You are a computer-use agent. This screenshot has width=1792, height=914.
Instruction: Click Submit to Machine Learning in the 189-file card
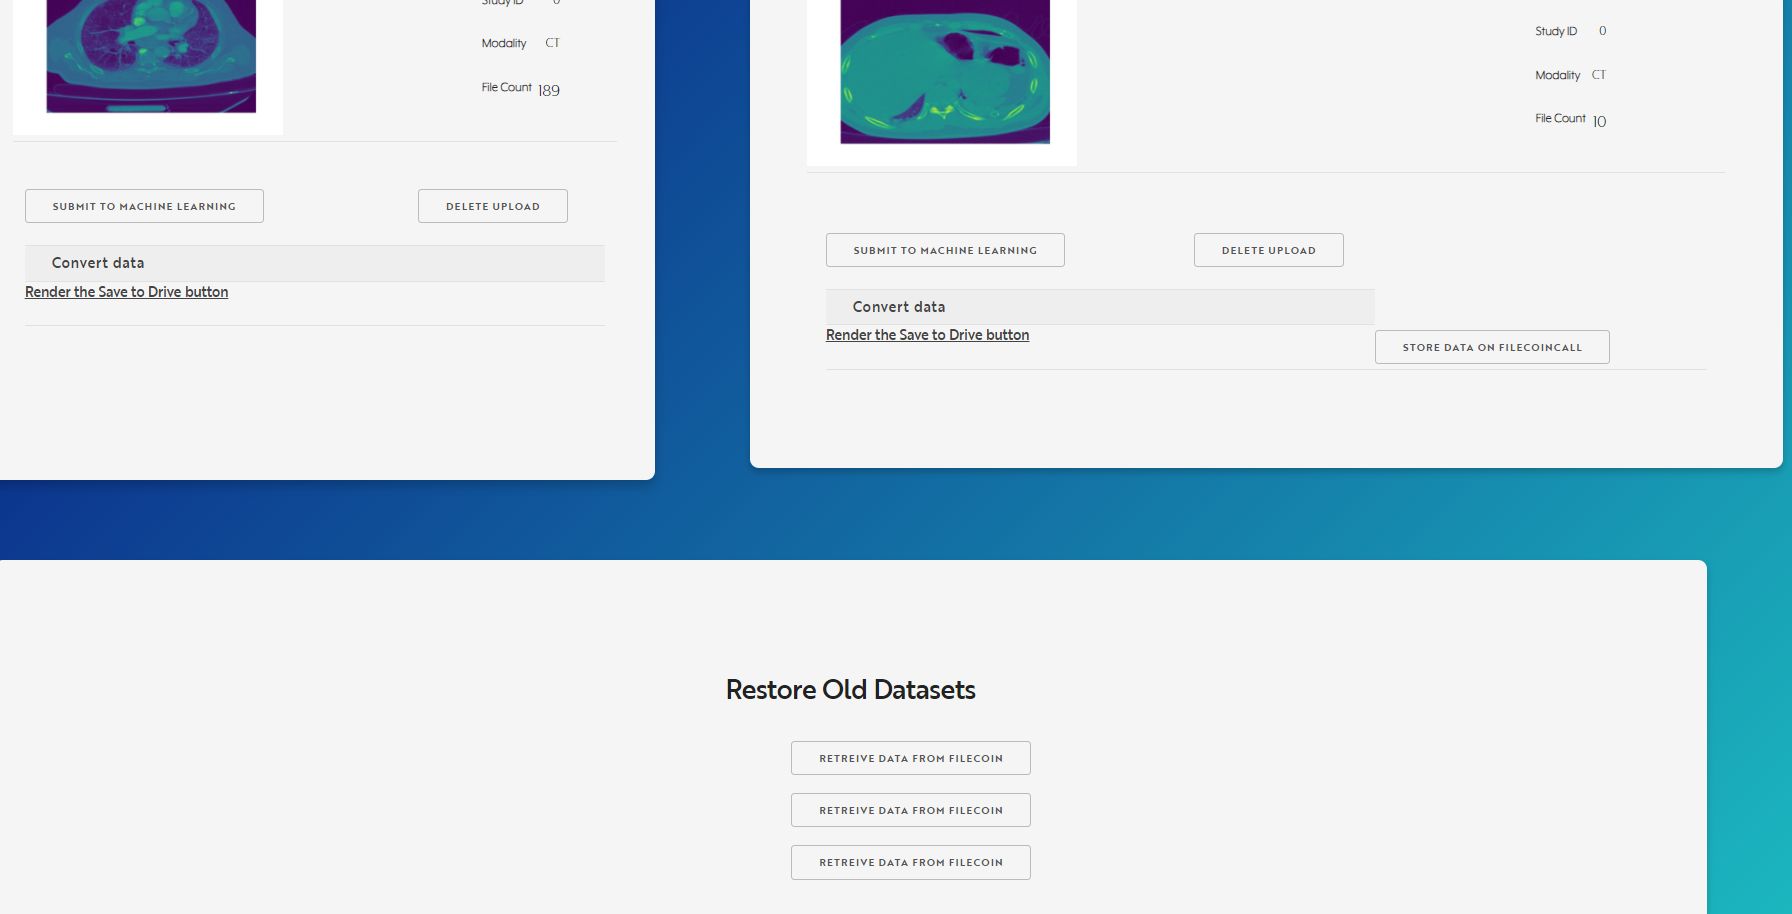coord(144,206)
